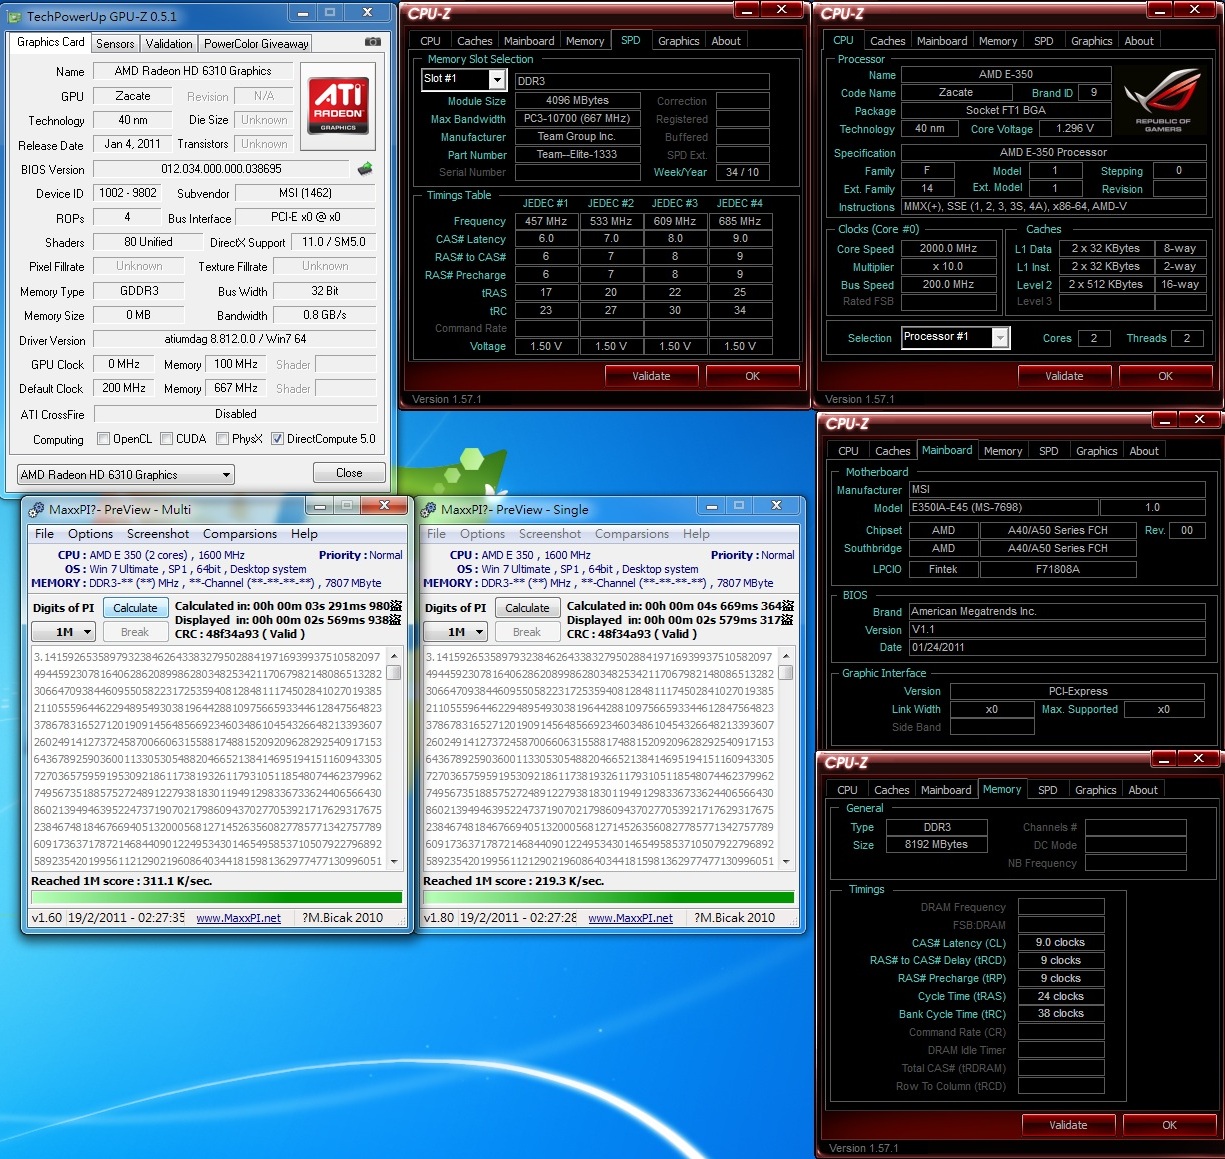Viewport: 1225px width, 1159px height.
Task: Click the Break button in MaxxPI Multi
Action: click(135, 632)
